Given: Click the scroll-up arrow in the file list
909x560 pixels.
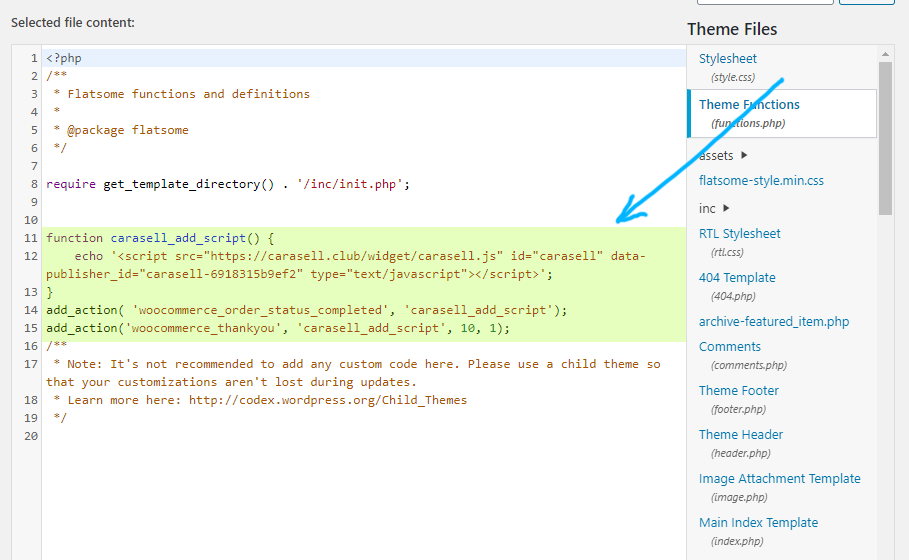Looking at the screenshot, I should (886, 53).
